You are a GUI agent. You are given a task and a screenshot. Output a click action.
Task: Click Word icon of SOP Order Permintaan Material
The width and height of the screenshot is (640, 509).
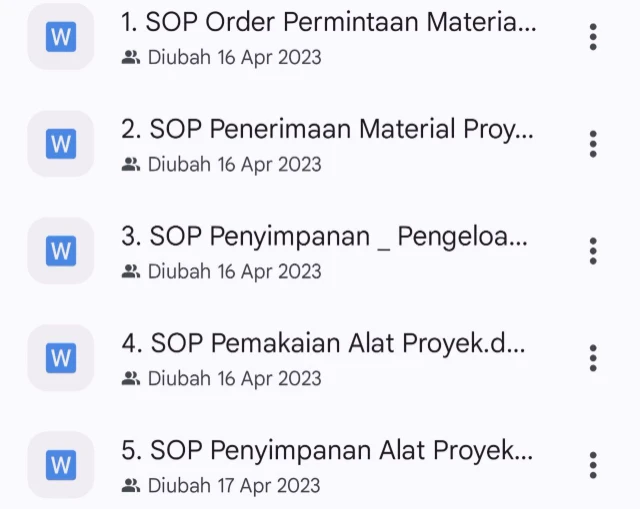(x=61, y=37)
